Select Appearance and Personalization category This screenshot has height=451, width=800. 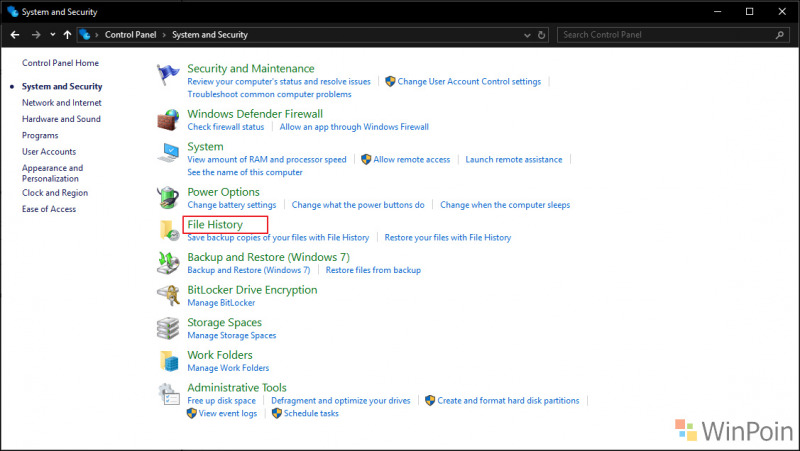pyautogui.click(x=53, y=173)
